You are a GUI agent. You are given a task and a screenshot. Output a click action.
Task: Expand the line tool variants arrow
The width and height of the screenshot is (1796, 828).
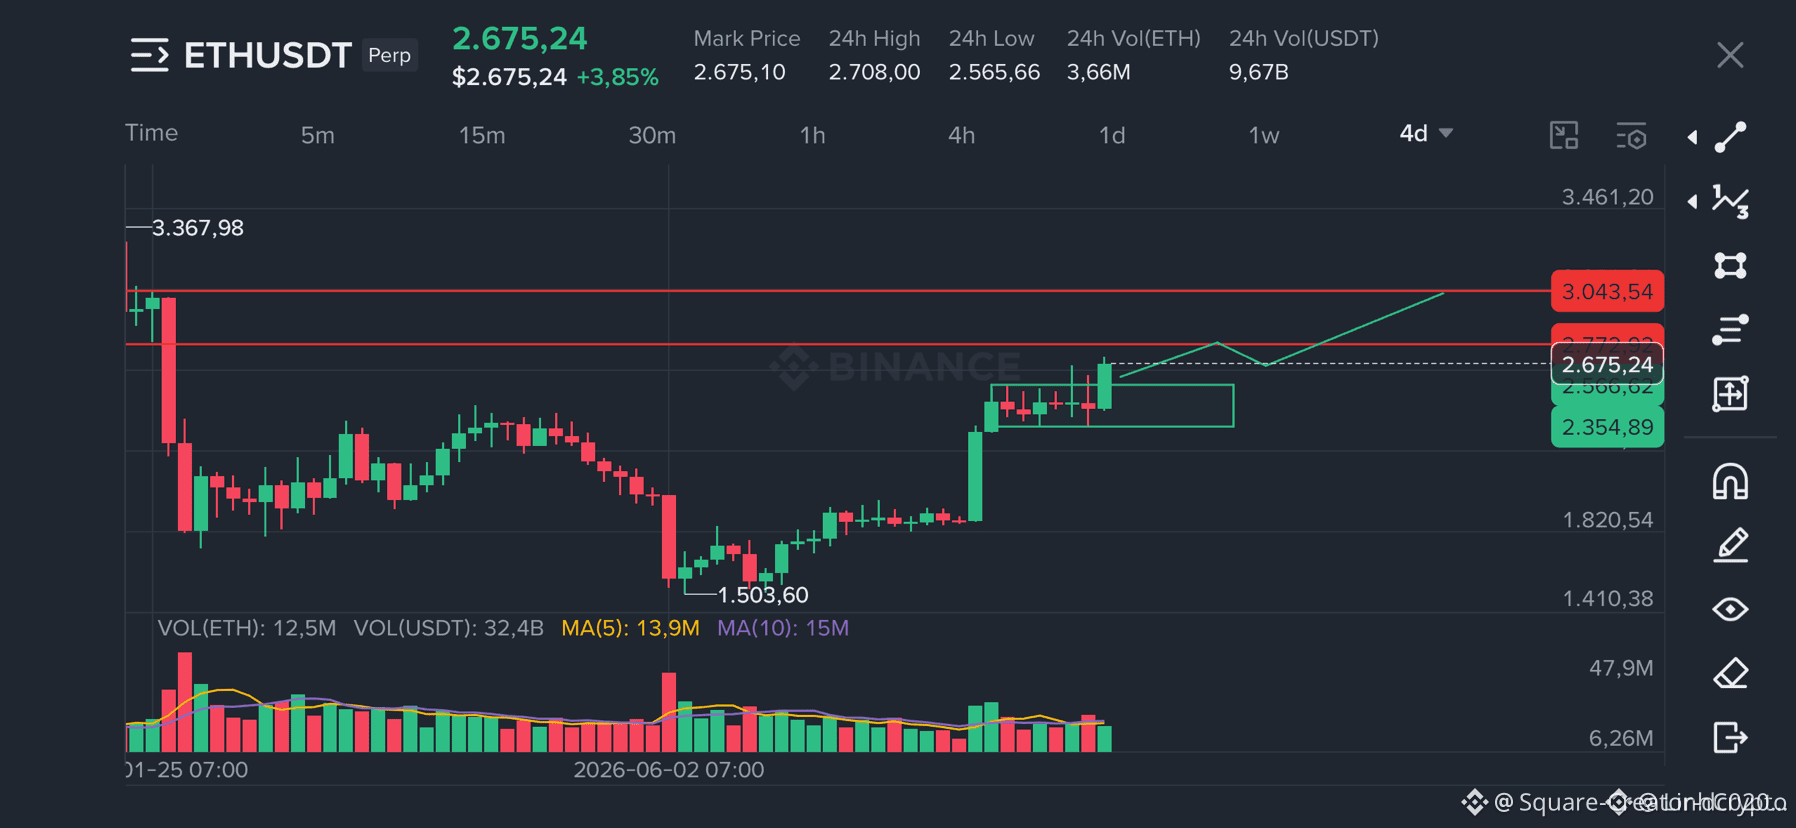click(1692, 137)
